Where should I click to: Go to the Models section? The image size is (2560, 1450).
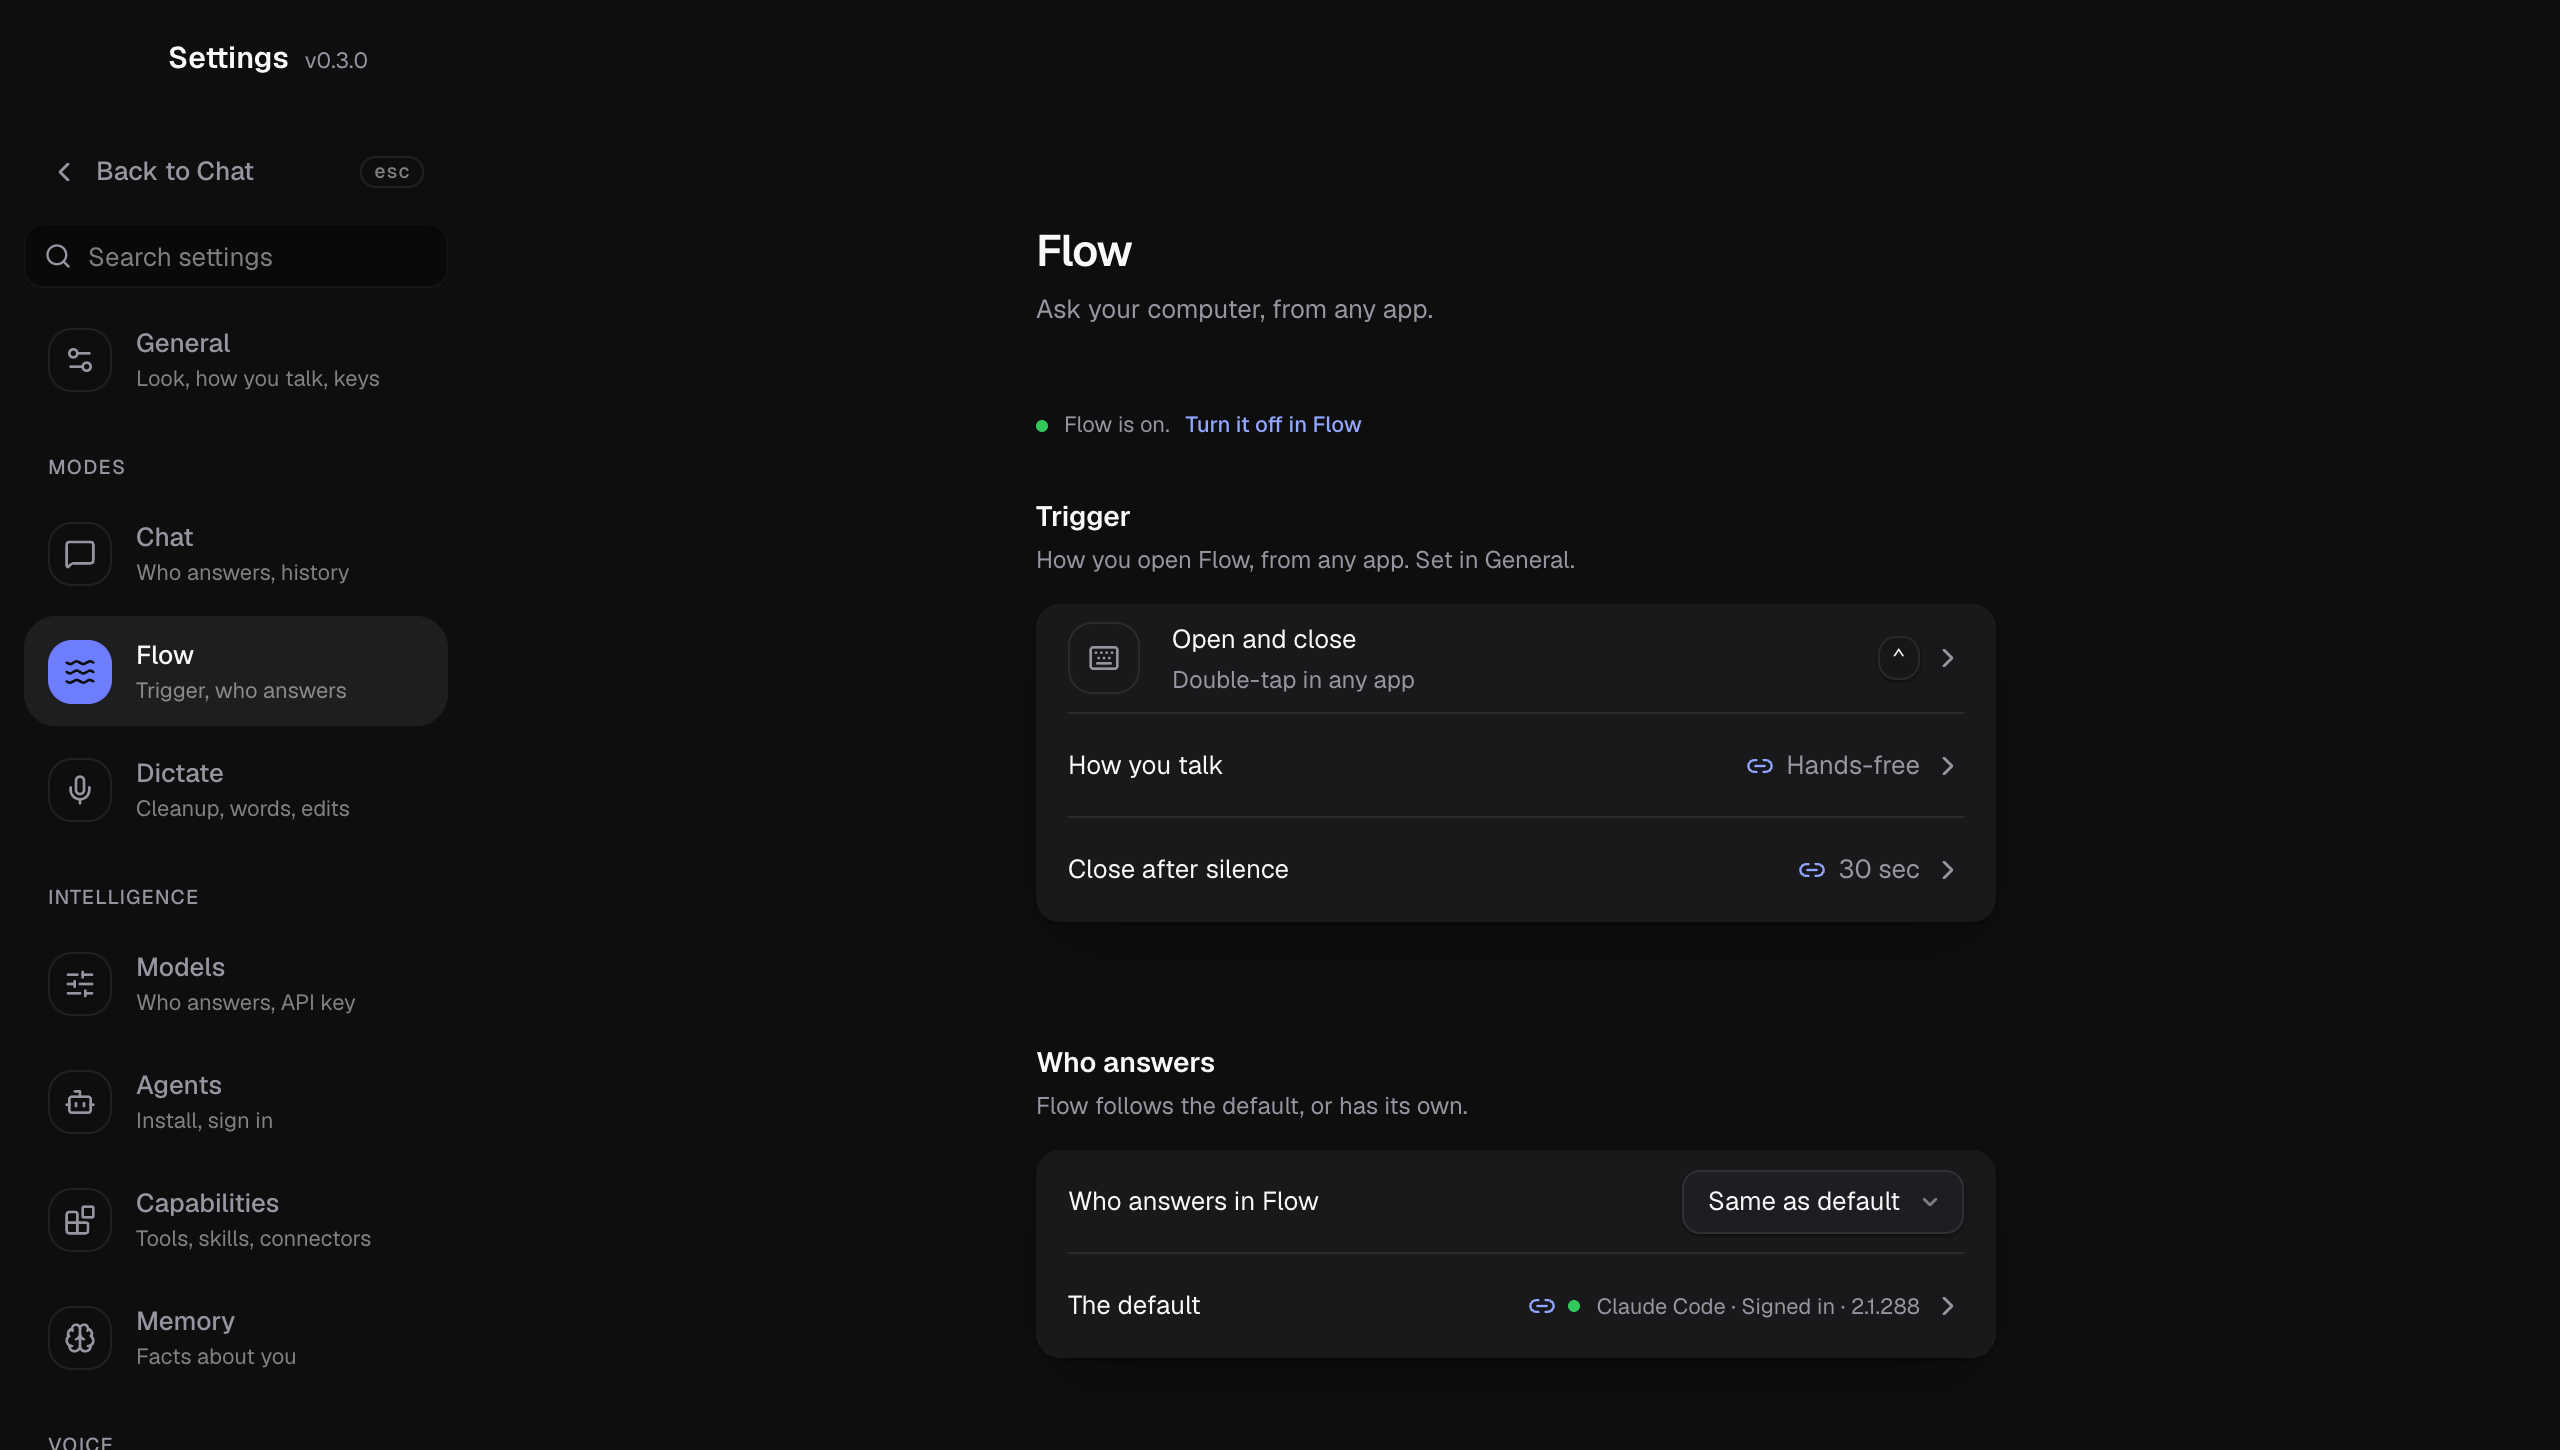pos(236,984)
